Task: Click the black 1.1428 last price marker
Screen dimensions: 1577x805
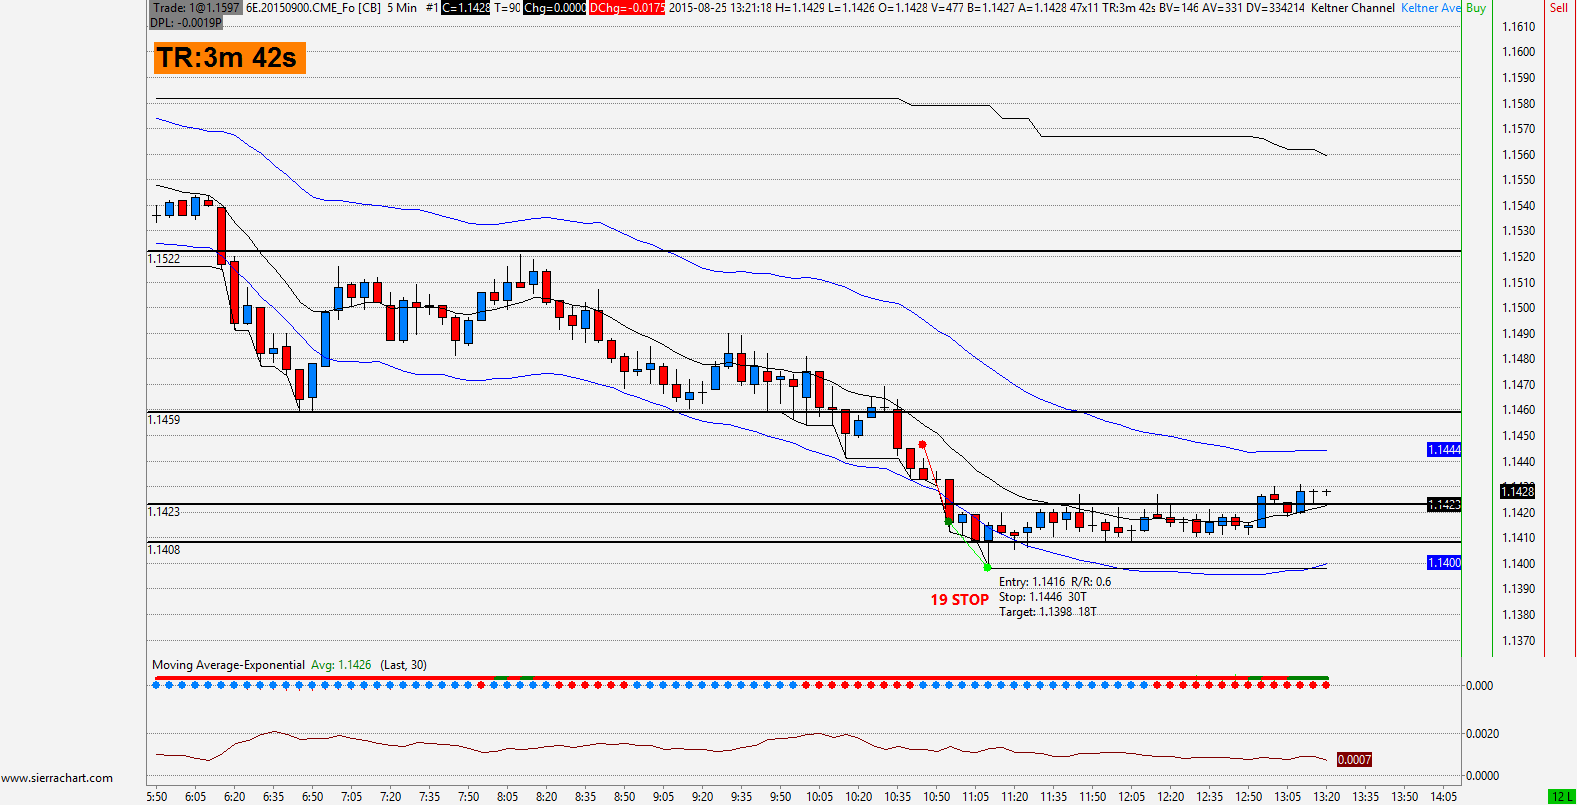Action: pos(1517,491)
